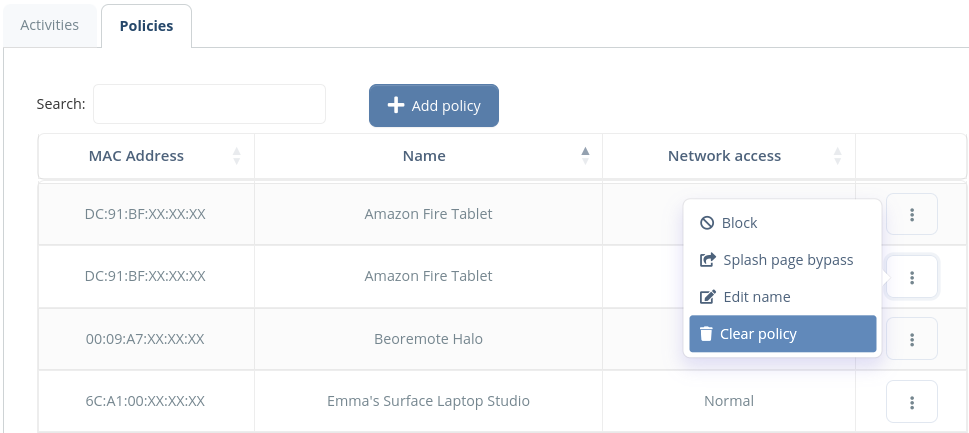This screenshot has height=433, width=969.
Task: Click the kebab icon next to open menu
Action: (x=912, y=277)
